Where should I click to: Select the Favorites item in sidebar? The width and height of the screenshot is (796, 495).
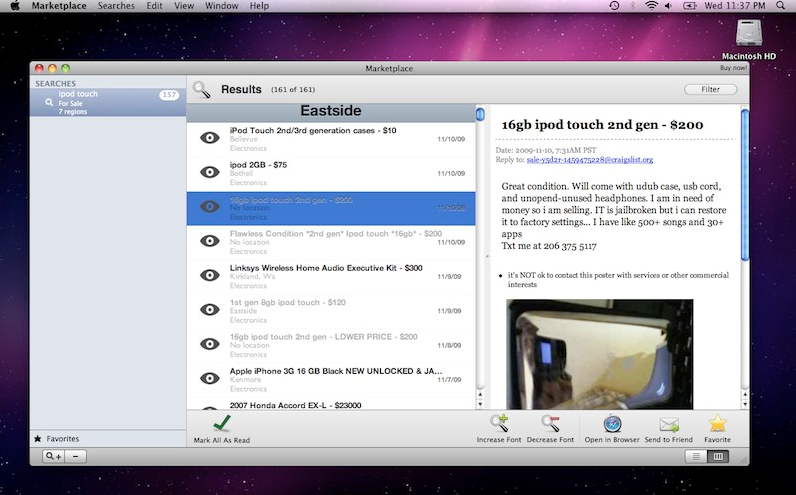[62, 438]
